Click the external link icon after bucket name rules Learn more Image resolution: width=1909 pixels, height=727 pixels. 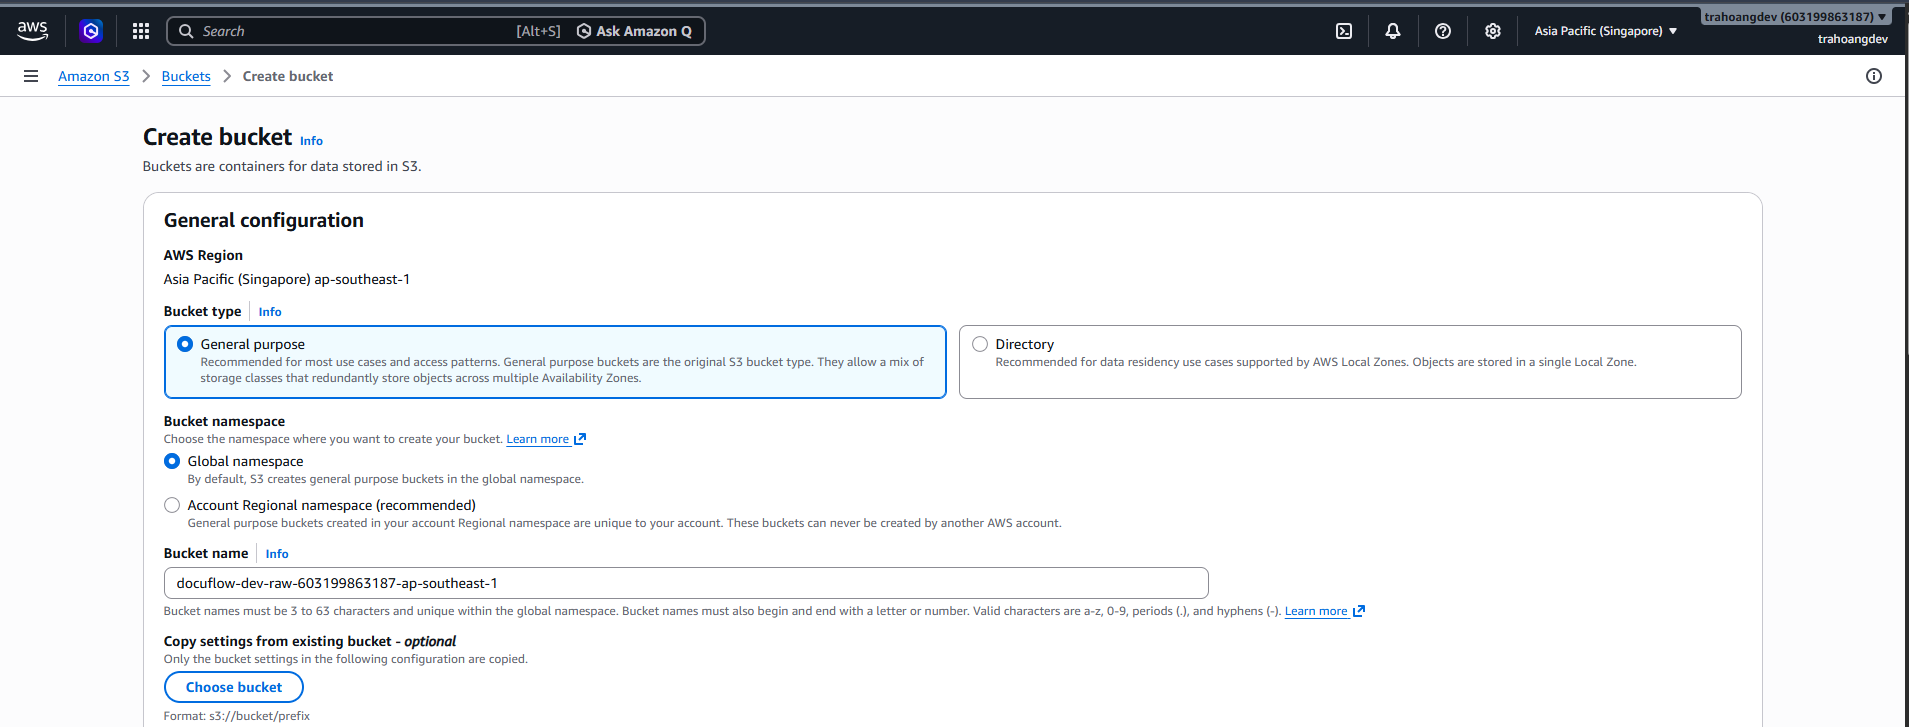[x=1359, y=611]
